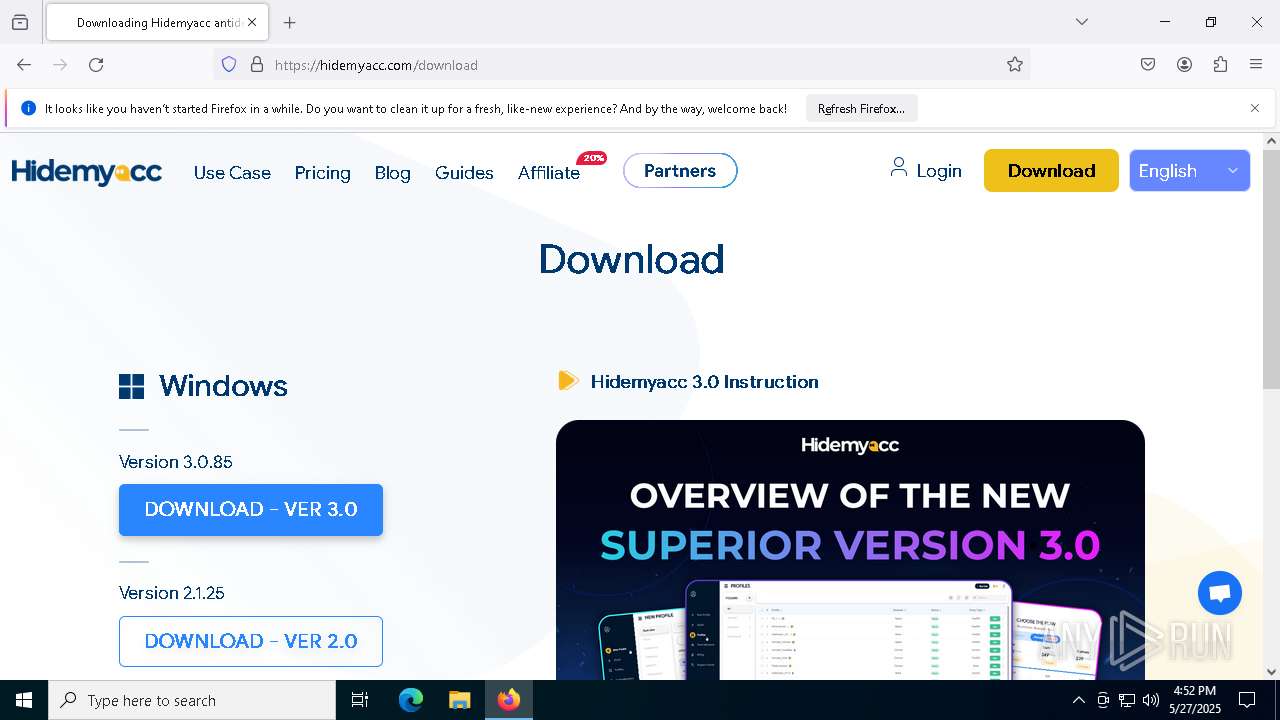The height and width of the screenshot is (720, 1280).
Task: Open the Blog page
Action: (x=392, y=173)
